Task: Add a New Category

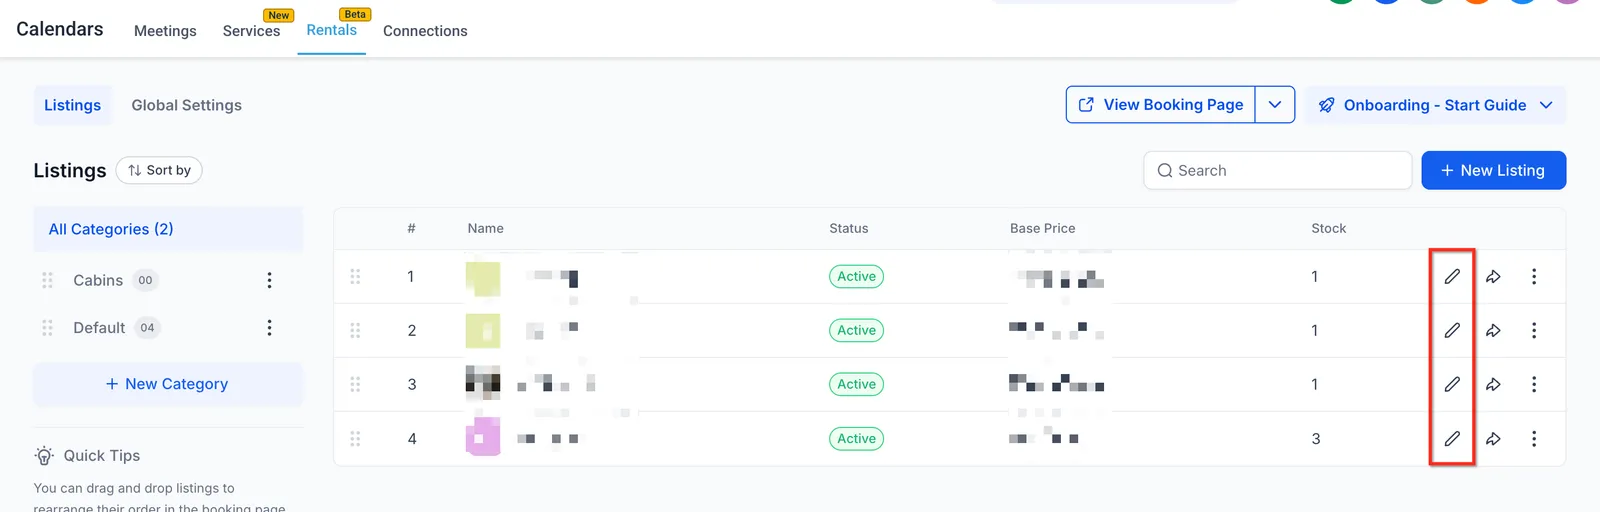Action: coord(168,384)
